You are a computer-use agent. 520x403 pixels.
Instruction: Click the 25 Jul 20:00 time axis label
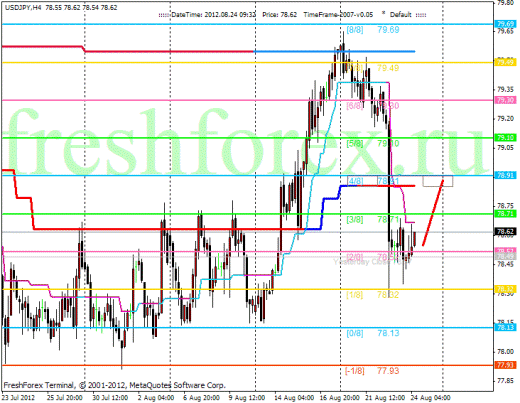pyautogui.click(x=65, y=398)
